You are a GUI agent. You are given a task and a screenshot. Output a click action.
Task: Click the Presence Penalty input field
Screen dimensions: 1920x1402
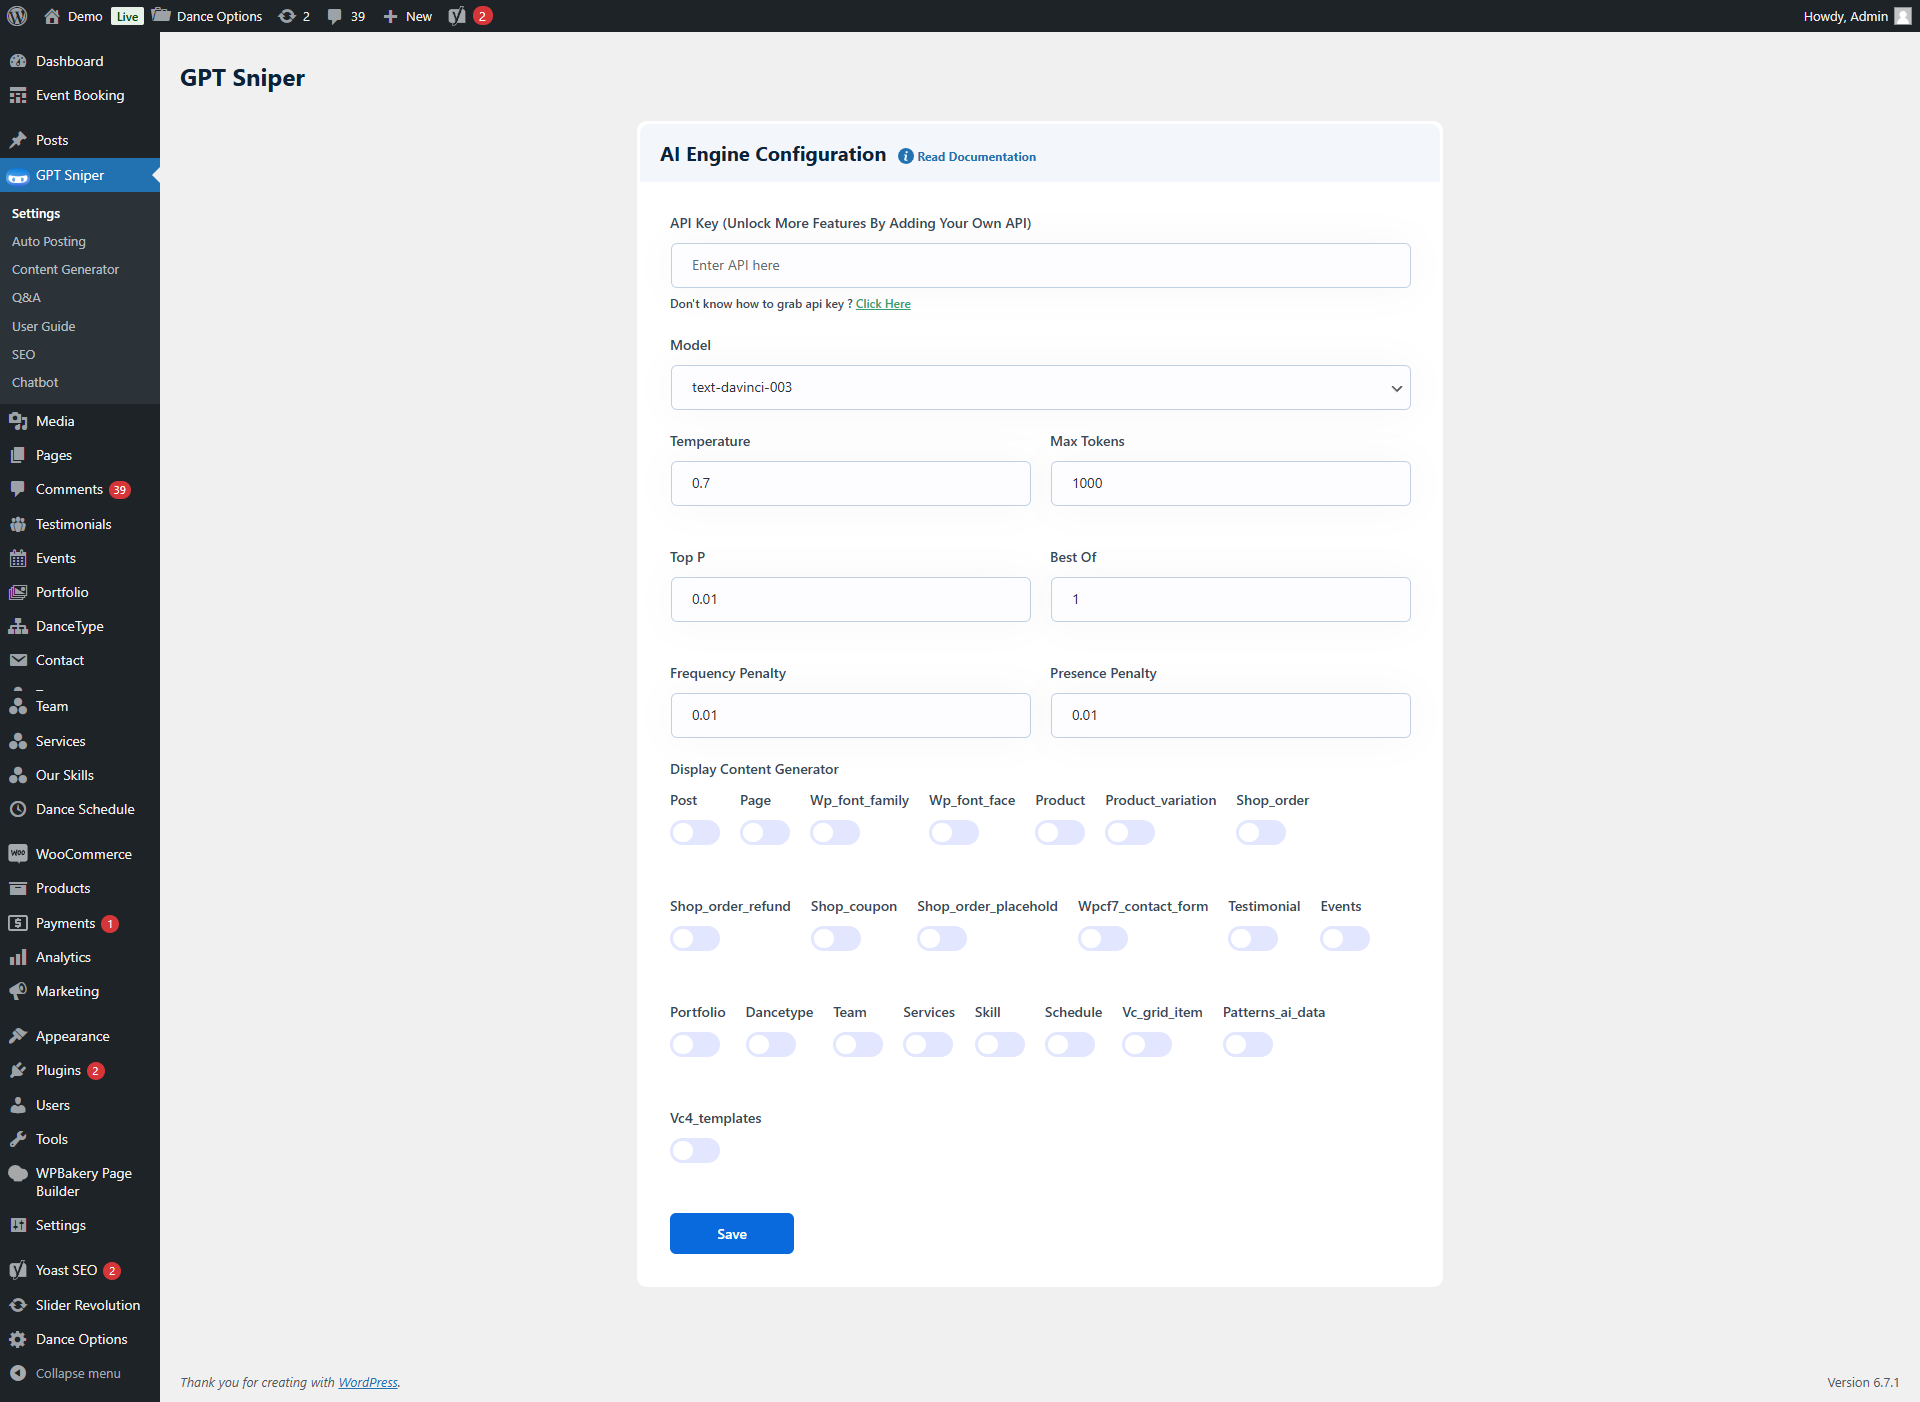tap(1230, 715)
